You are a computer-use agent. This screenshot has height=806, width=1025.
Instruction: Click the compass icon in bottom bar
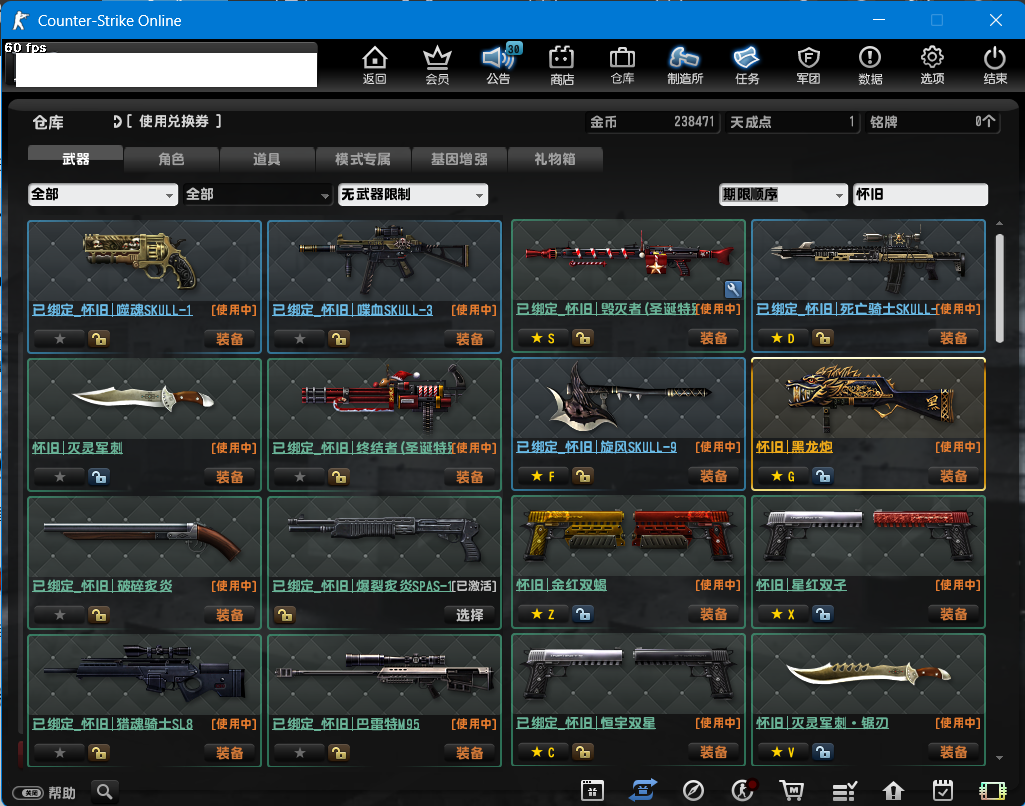tap(693, 790)
